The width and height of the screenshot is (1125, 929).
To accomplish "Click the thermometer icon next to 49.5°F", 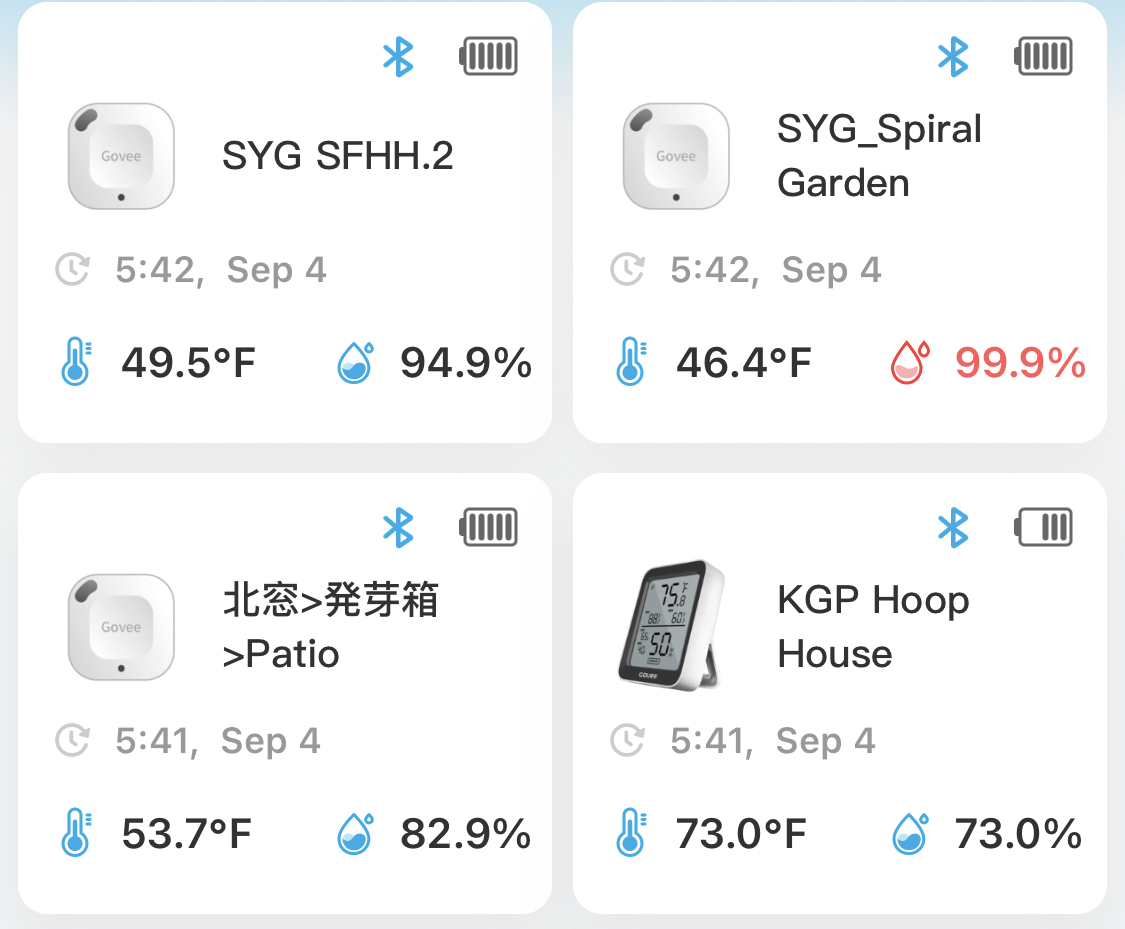I will tap(76, 362).
